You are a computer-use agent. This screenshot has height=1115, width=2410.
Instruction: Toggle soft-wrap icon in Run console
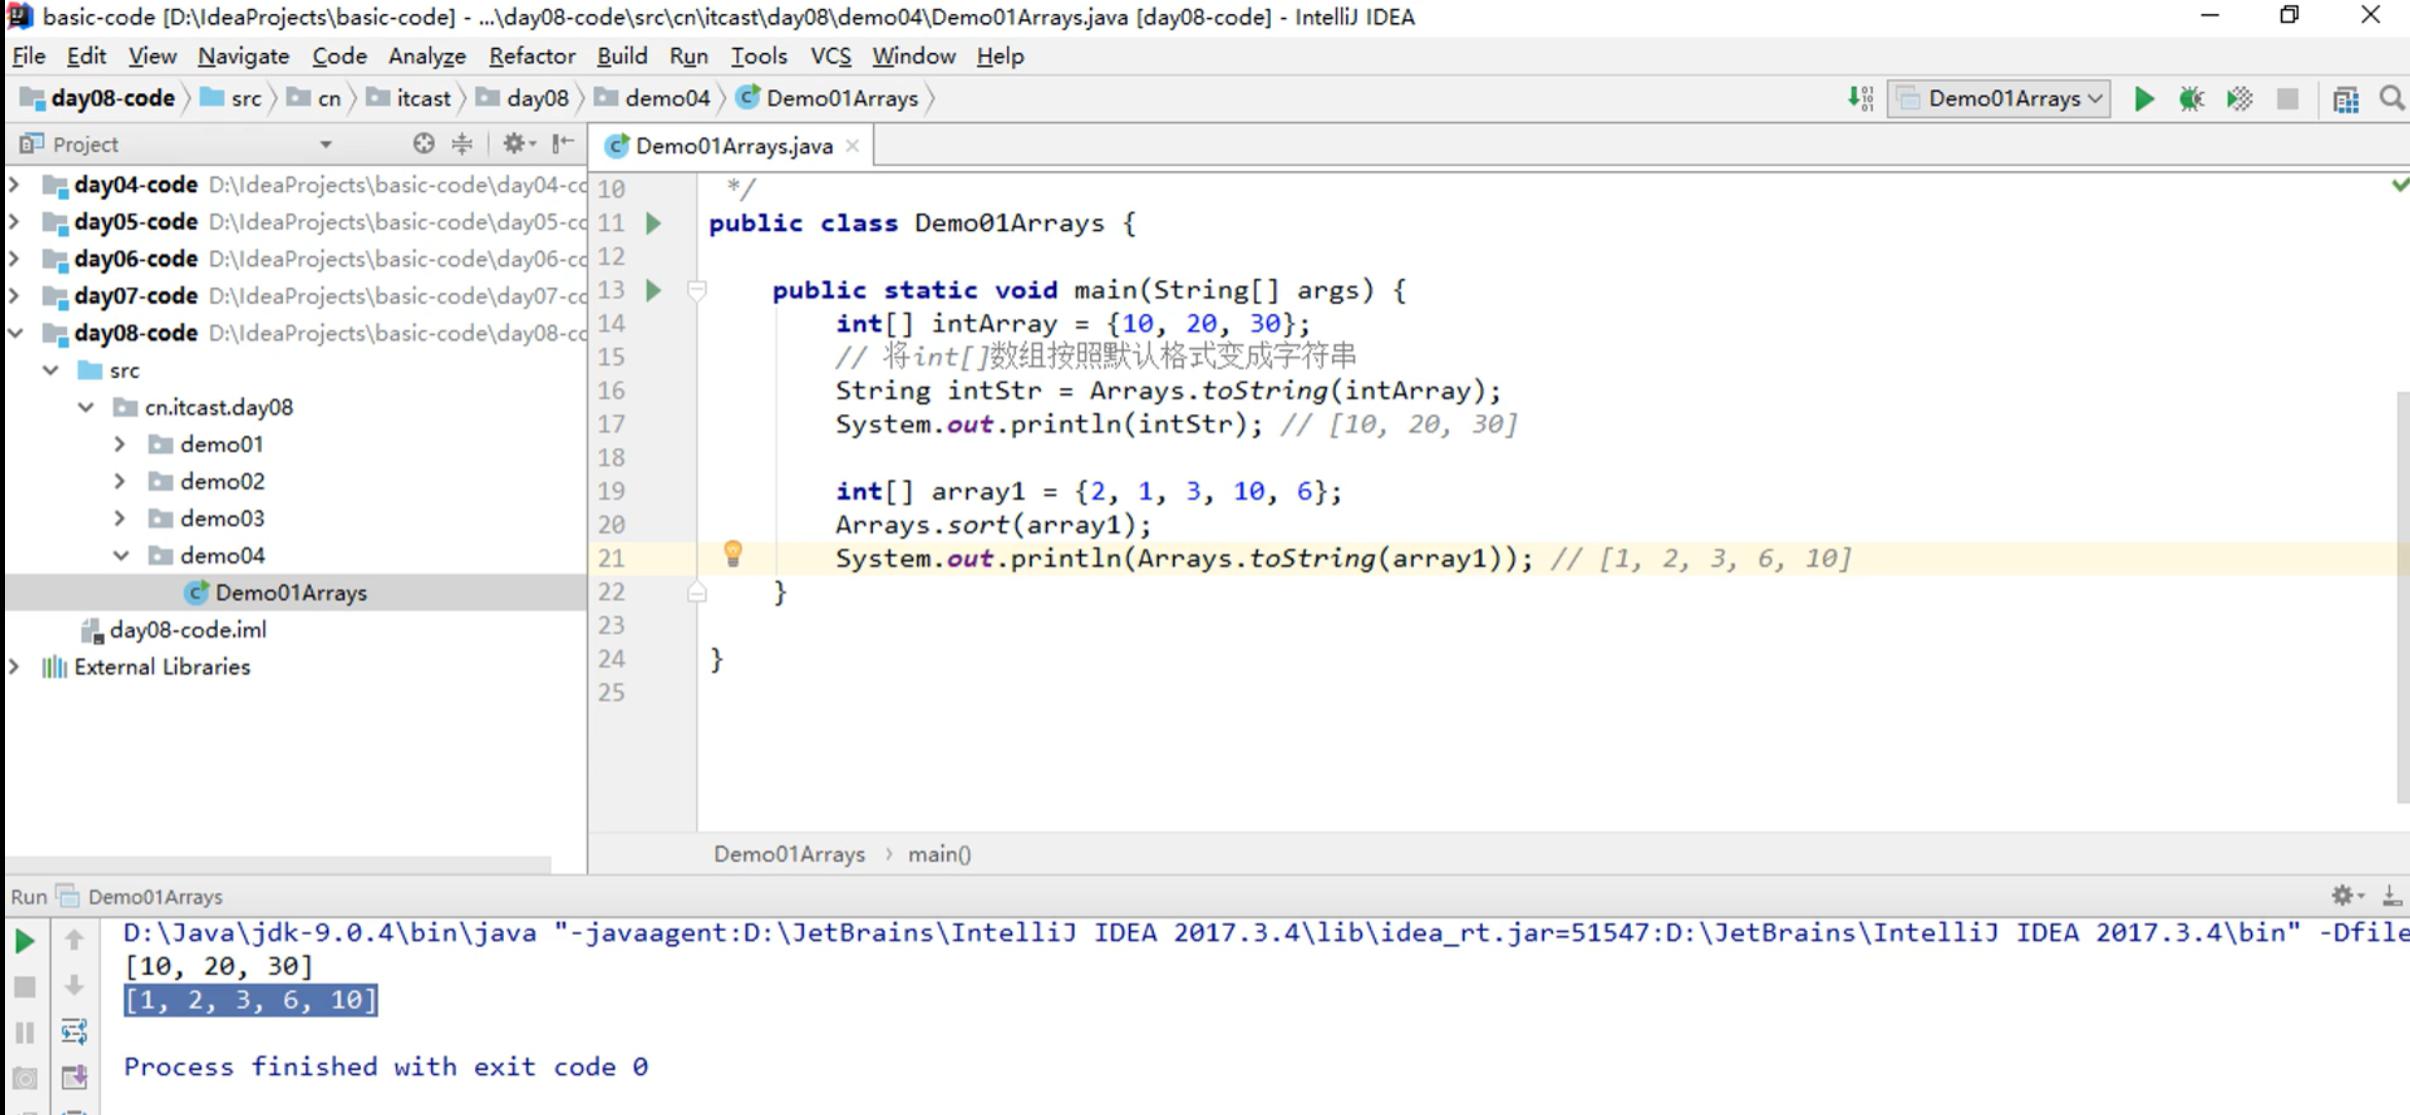74,1031
